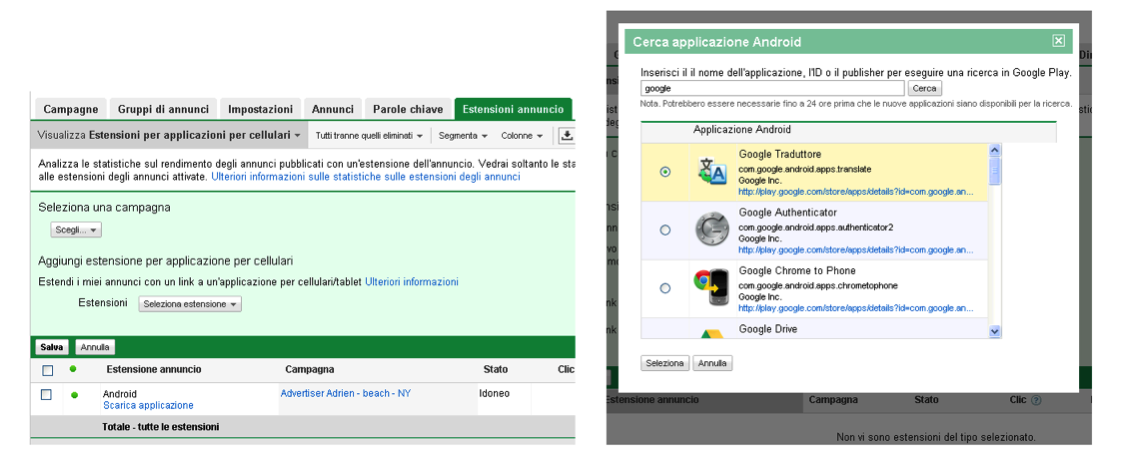This screenshot has width=1121, height=457.
Task: Click the green status dot in header
Action: (x=73, y=369)
